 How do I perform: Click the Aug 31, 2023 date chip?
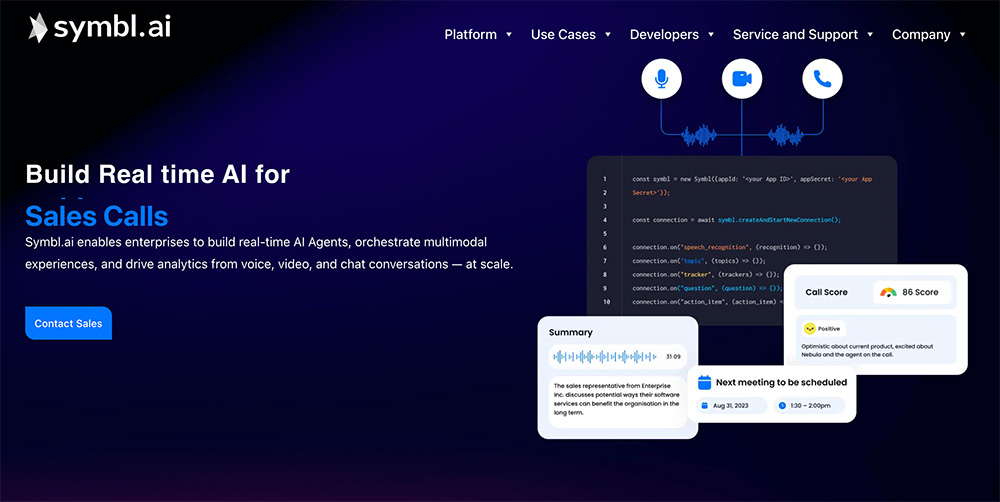pyautogui.click(x=732, y=406)
